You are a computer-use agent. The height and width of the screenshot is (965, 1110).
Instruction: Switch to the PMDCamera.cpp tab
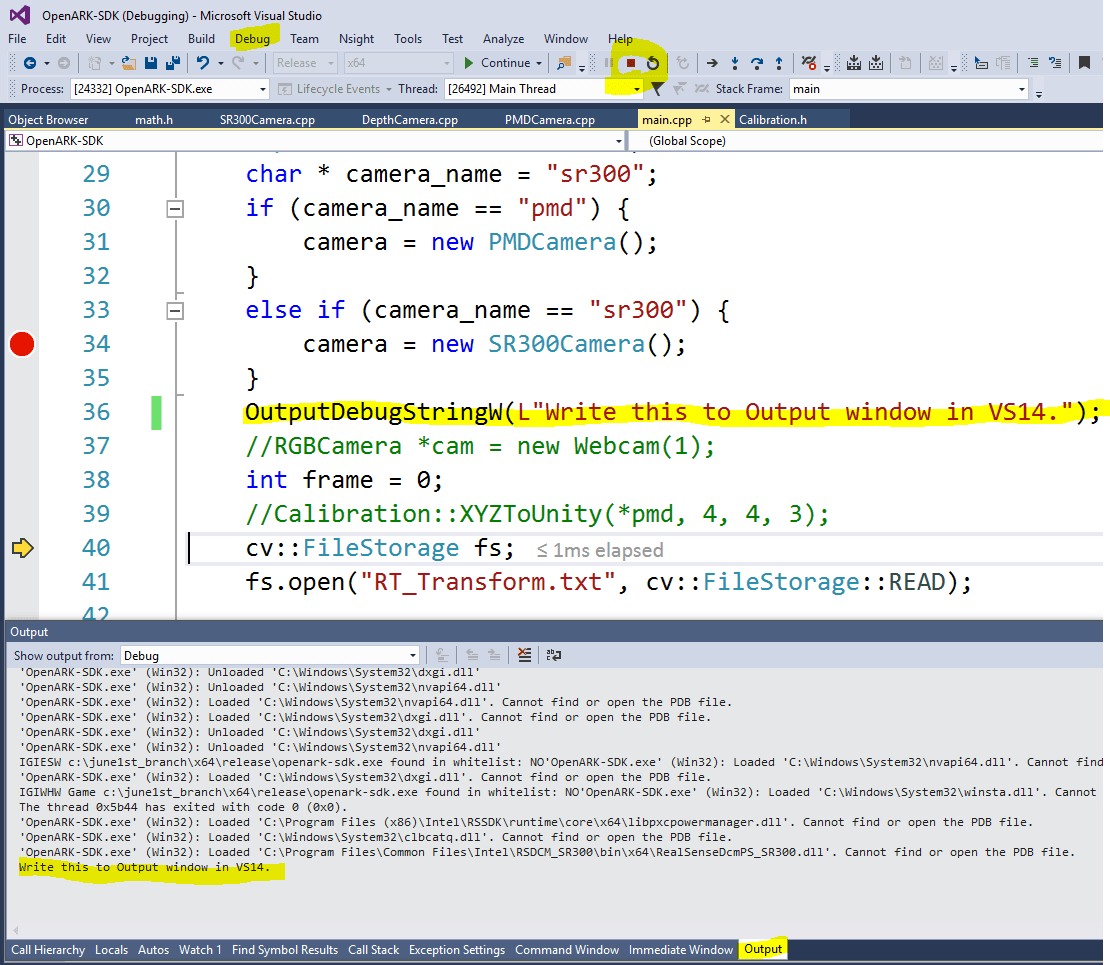pos(549,120)
